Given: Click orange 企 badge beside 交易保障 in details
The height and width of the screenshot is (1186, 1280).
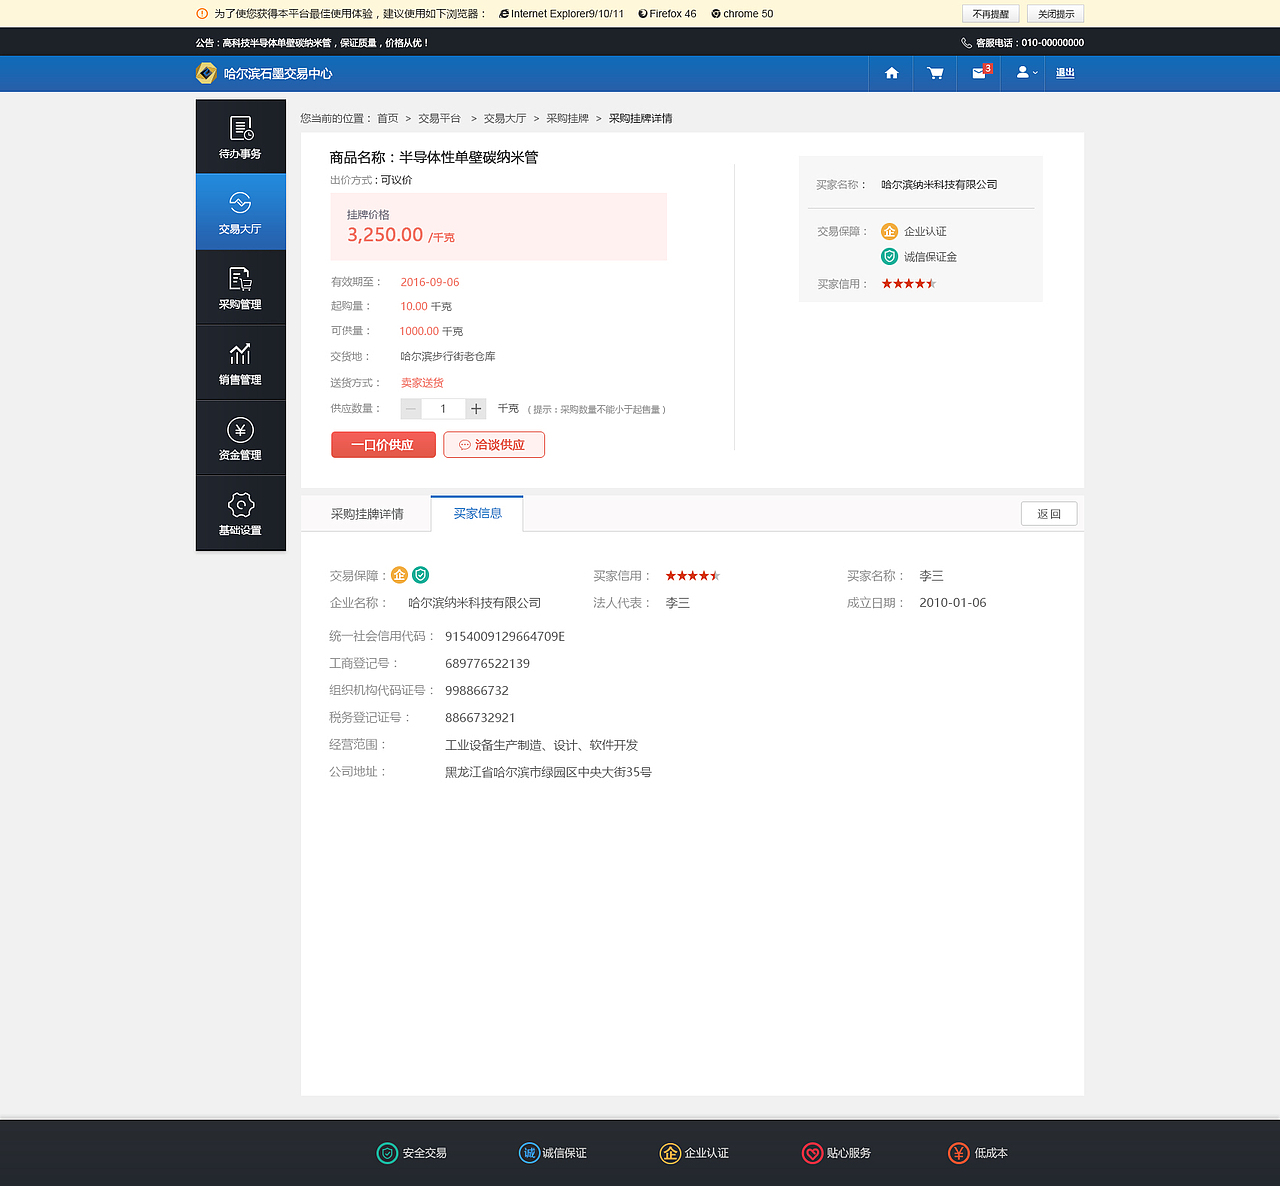Looking at the screenshot, I should tap(399, 575).
